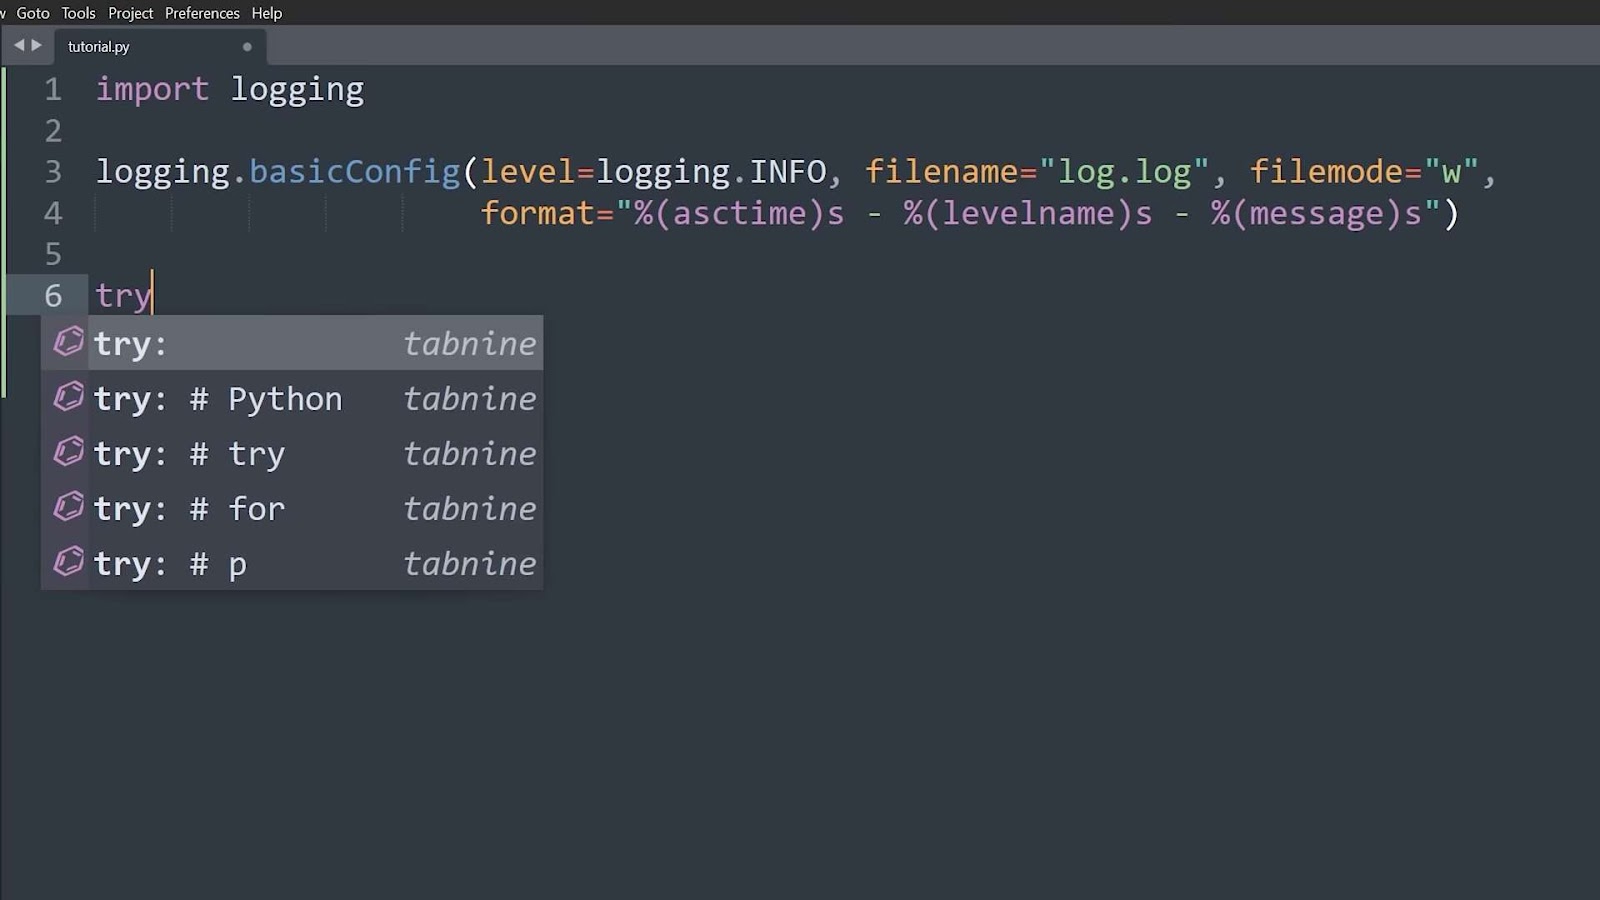
Task: Click the forward navigation arrow
Action: 38,45
